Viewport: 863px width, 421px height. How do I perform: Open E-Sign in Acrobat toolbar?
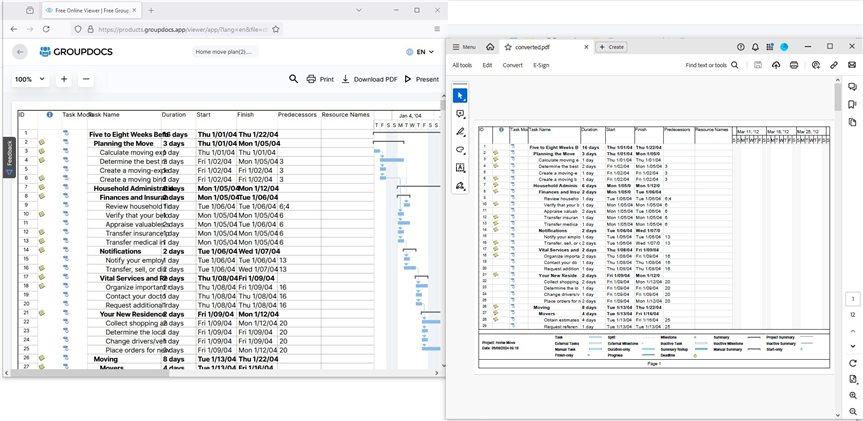tap(541, 65)
